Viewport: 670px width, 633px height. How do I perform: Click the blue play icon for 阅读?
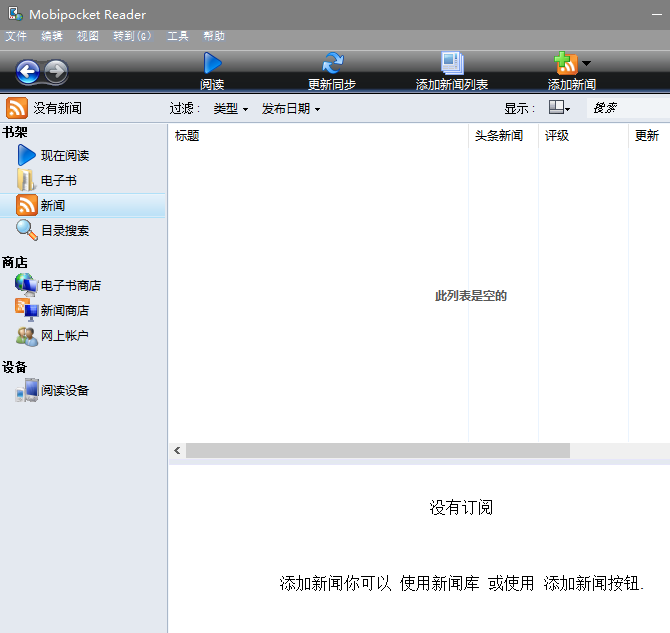(212, 63)
